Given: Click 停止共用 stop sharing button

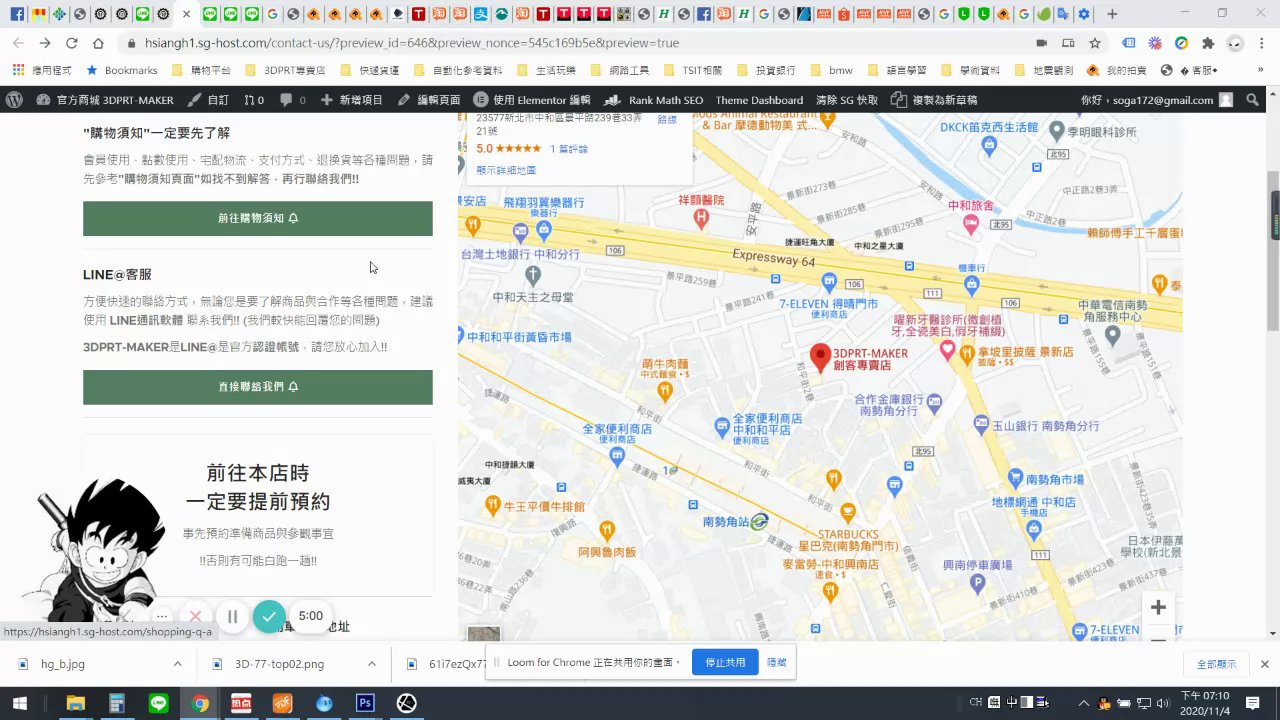Looking at the screenshot, I should click(726, 662).
